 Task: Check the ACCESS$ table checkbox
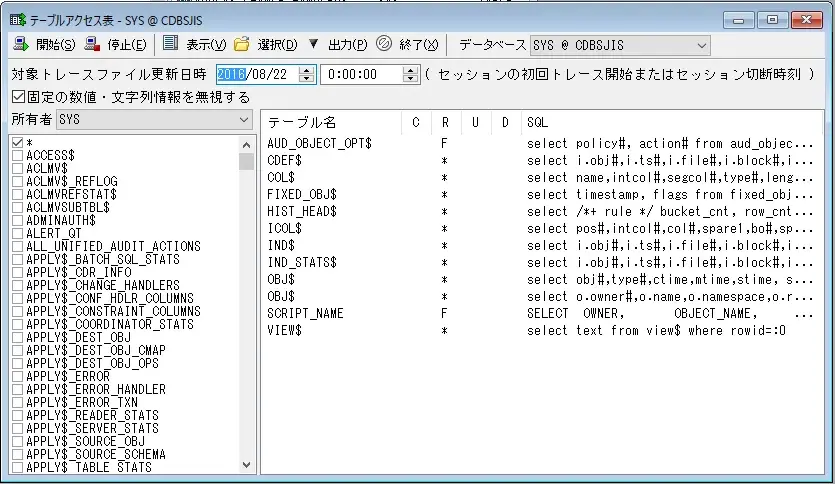pyautogui.click(x=18, y=156)
